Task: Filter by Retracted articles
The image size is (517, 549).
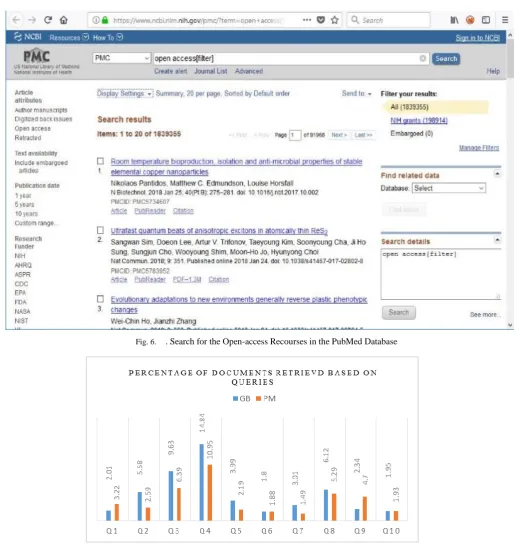Action: point(28,138)
